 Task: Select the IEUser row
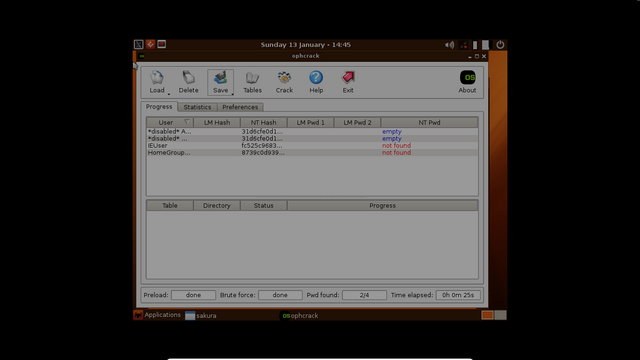tap(312, 145)
